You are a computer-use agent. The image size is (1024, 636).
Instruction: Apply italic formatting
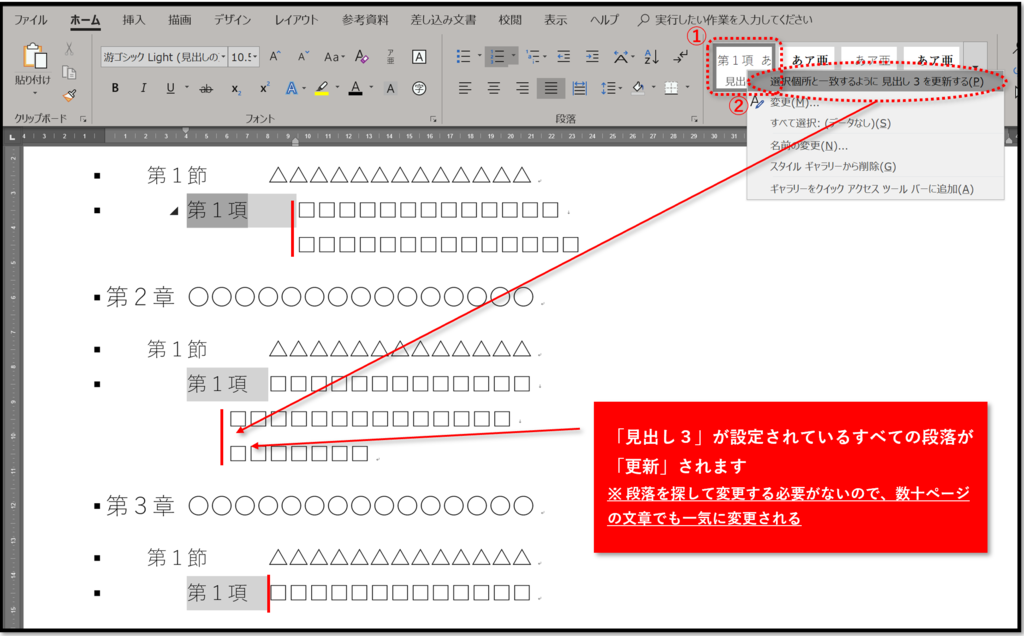[x=143, y=88]
